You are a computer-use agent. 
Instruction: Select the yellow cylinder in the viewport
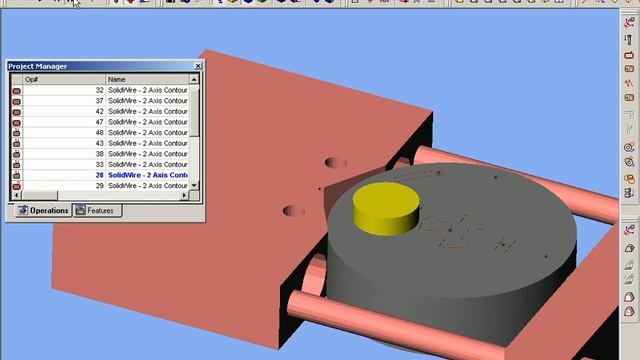(x=386, y=208)
